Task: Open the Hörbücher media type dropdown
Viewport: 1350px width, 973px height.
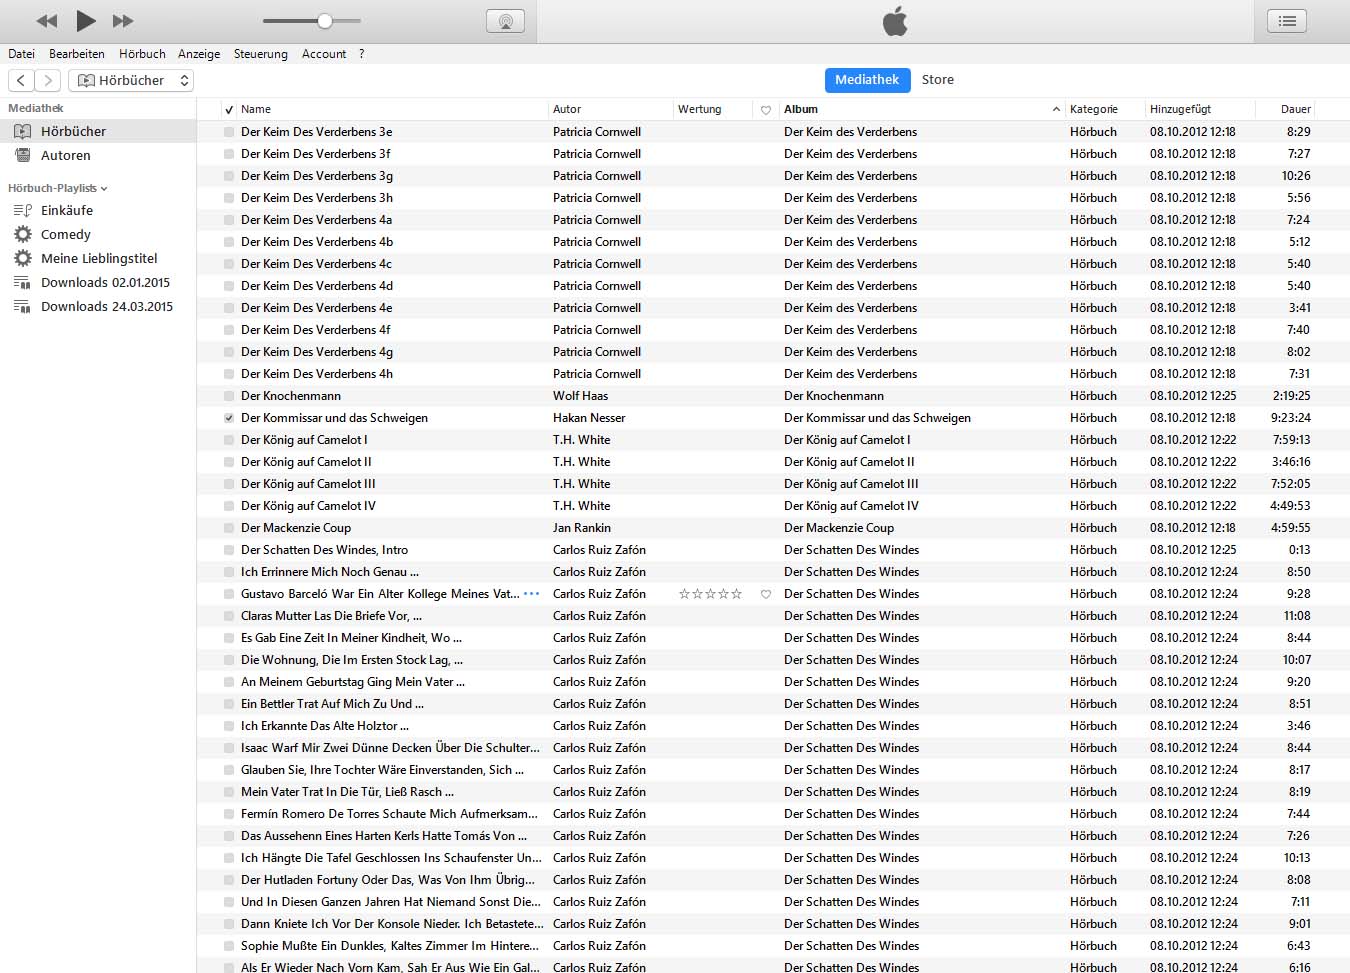Action: [x=131, y=80]
